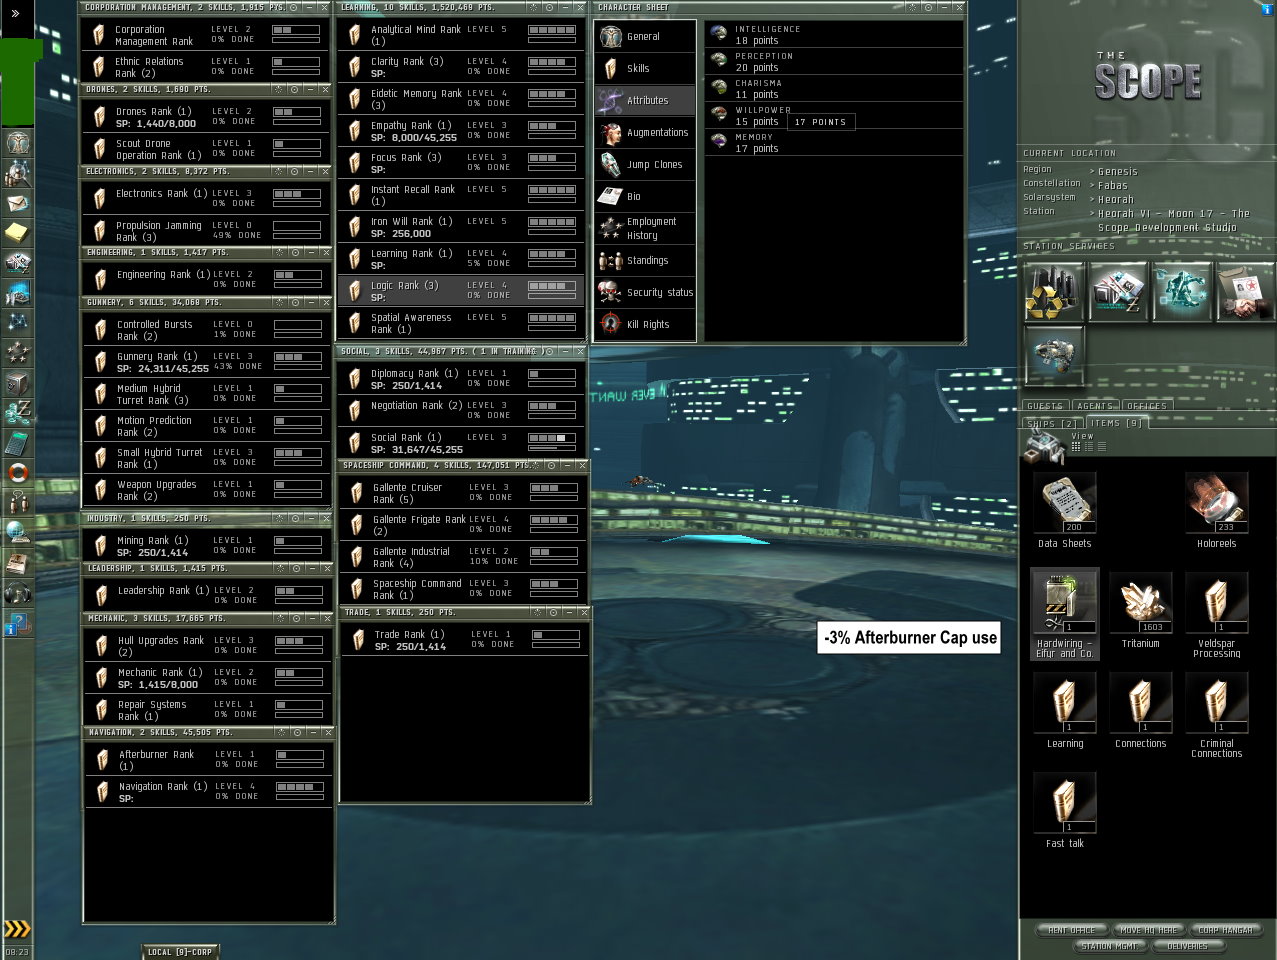Open the yellow notepad icon
Viewport: 1277px width, 960px height.
coord(17,233)
